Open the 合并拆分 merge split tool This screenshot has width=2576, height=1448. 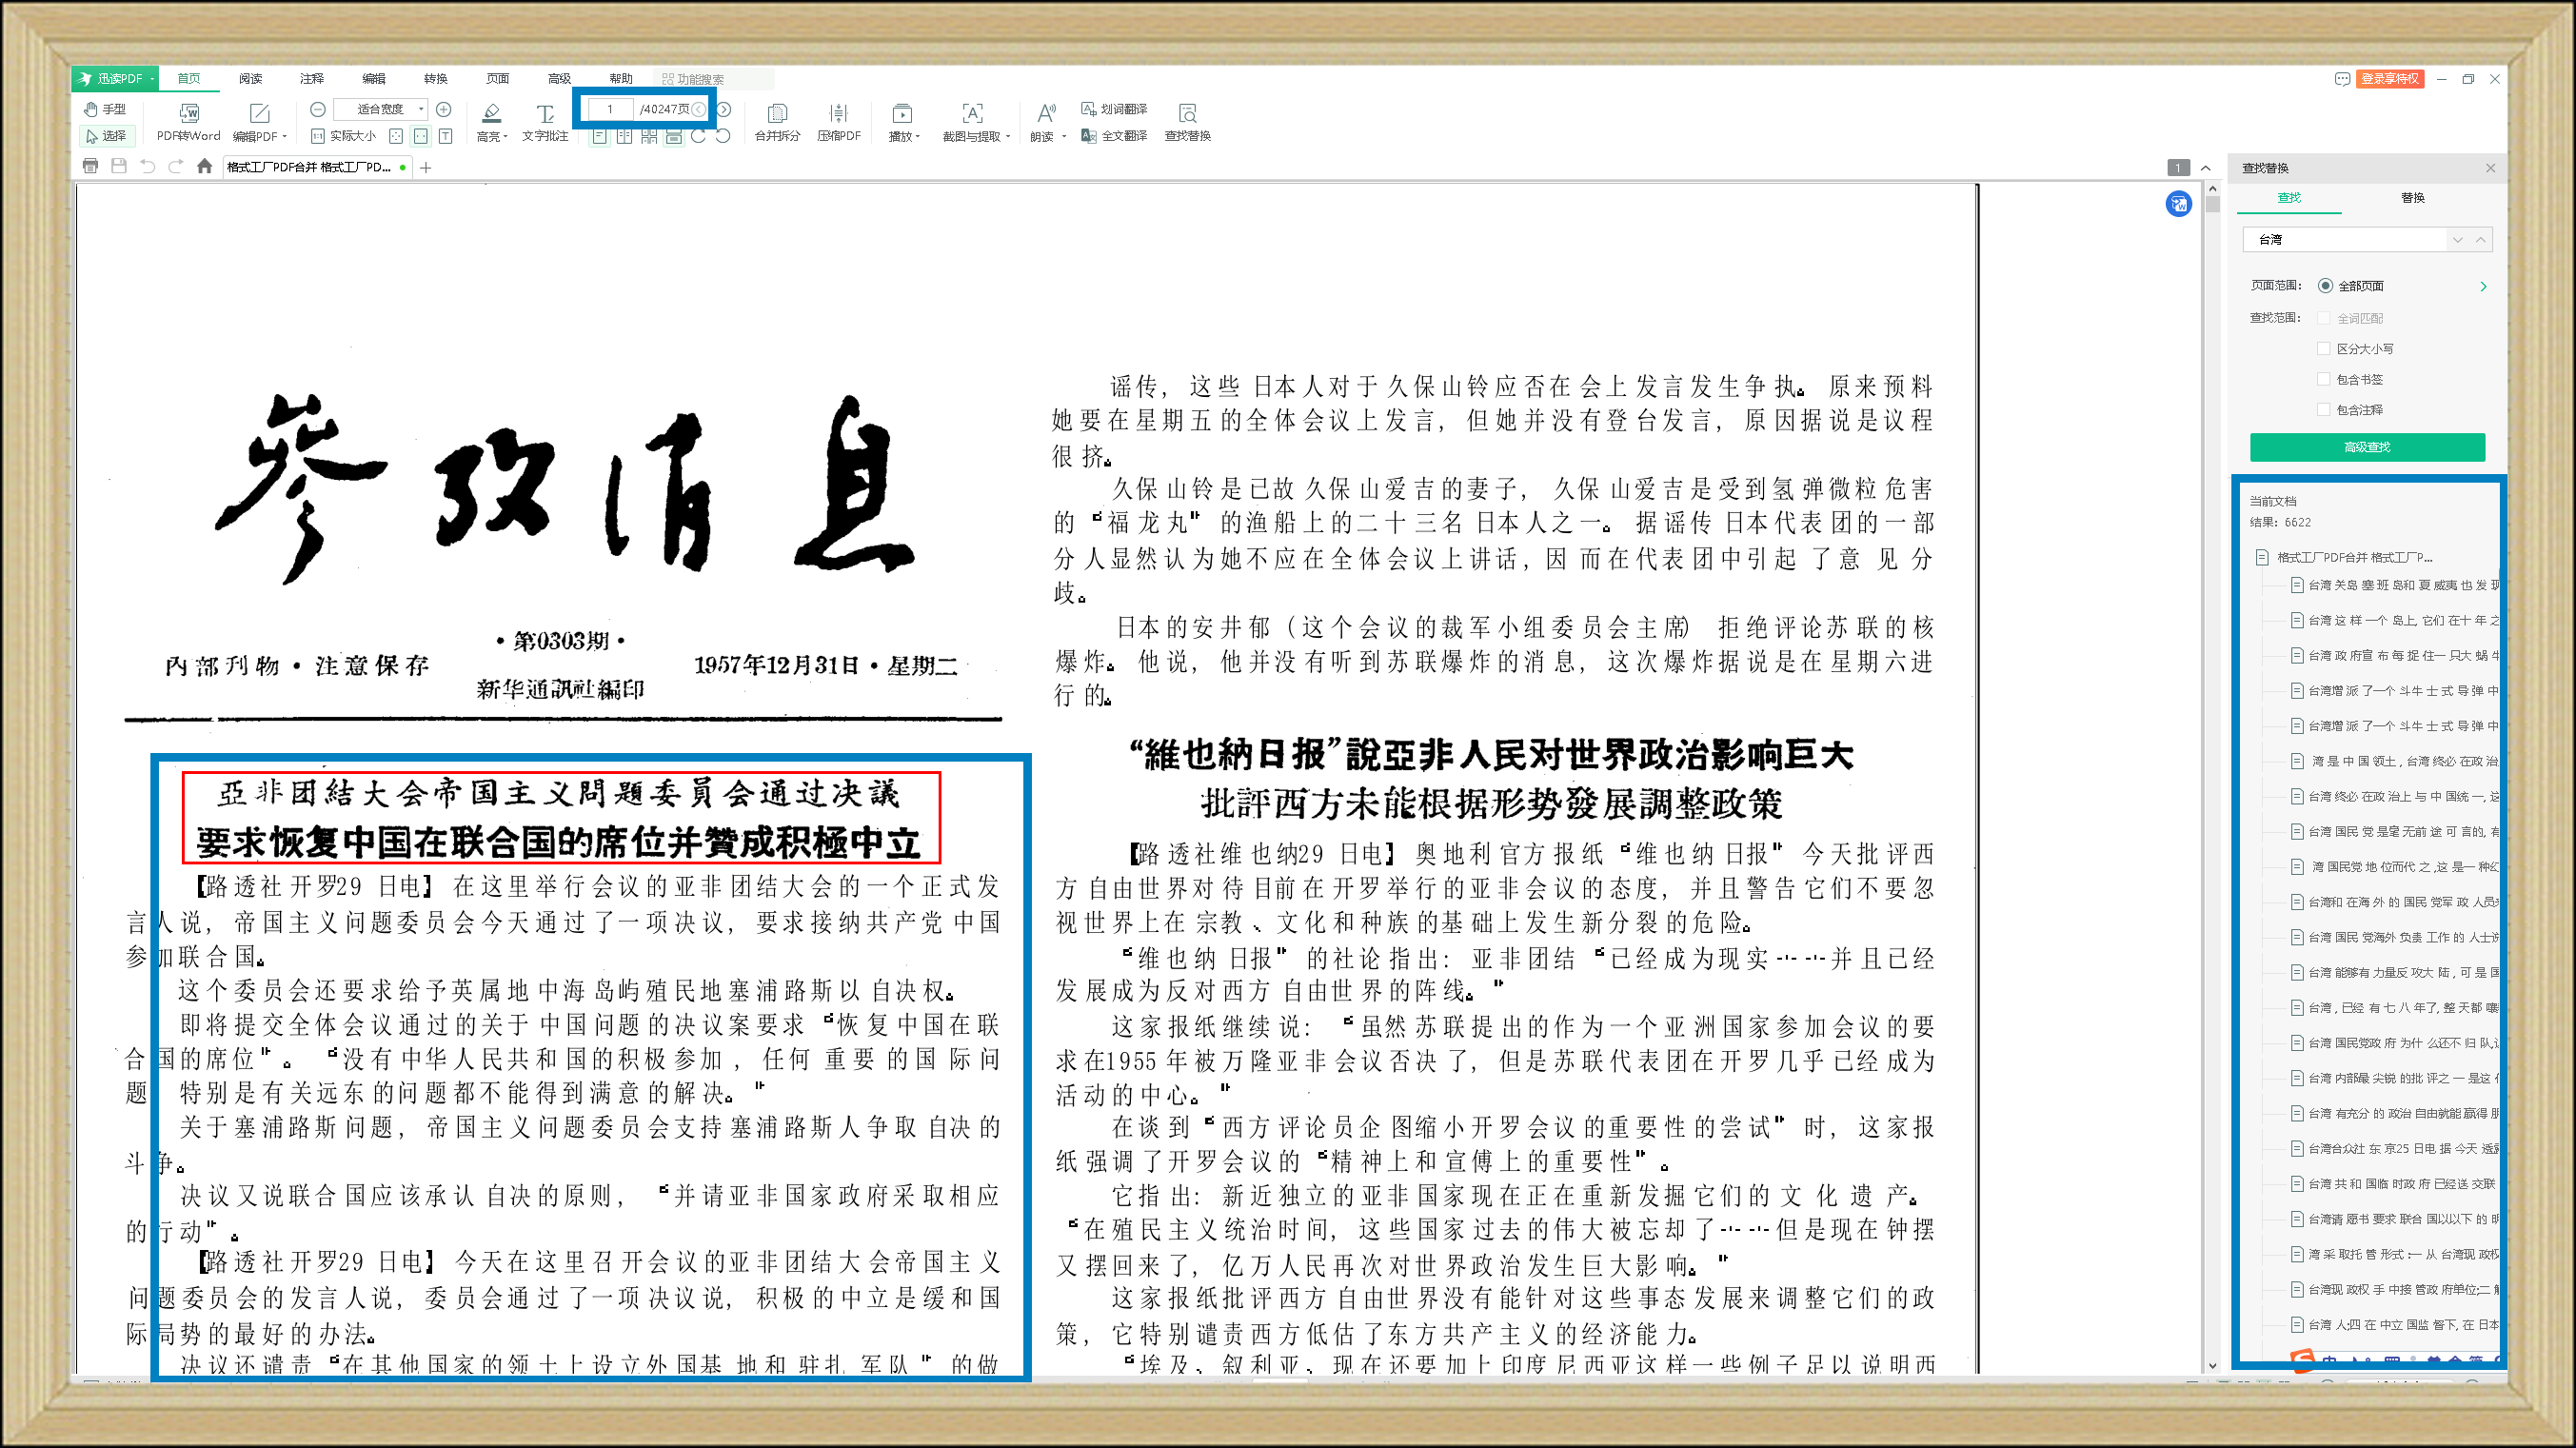pyautogui.click(x=777, y=113)
